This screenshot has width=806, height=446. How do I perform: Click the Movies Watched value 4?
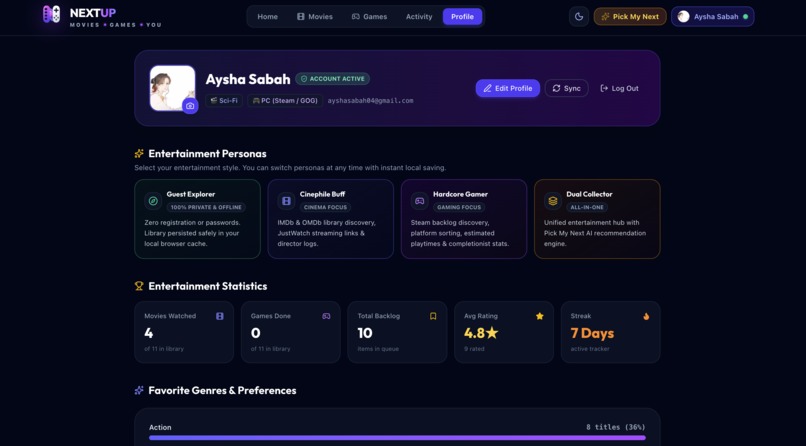[x=149, y=333]
